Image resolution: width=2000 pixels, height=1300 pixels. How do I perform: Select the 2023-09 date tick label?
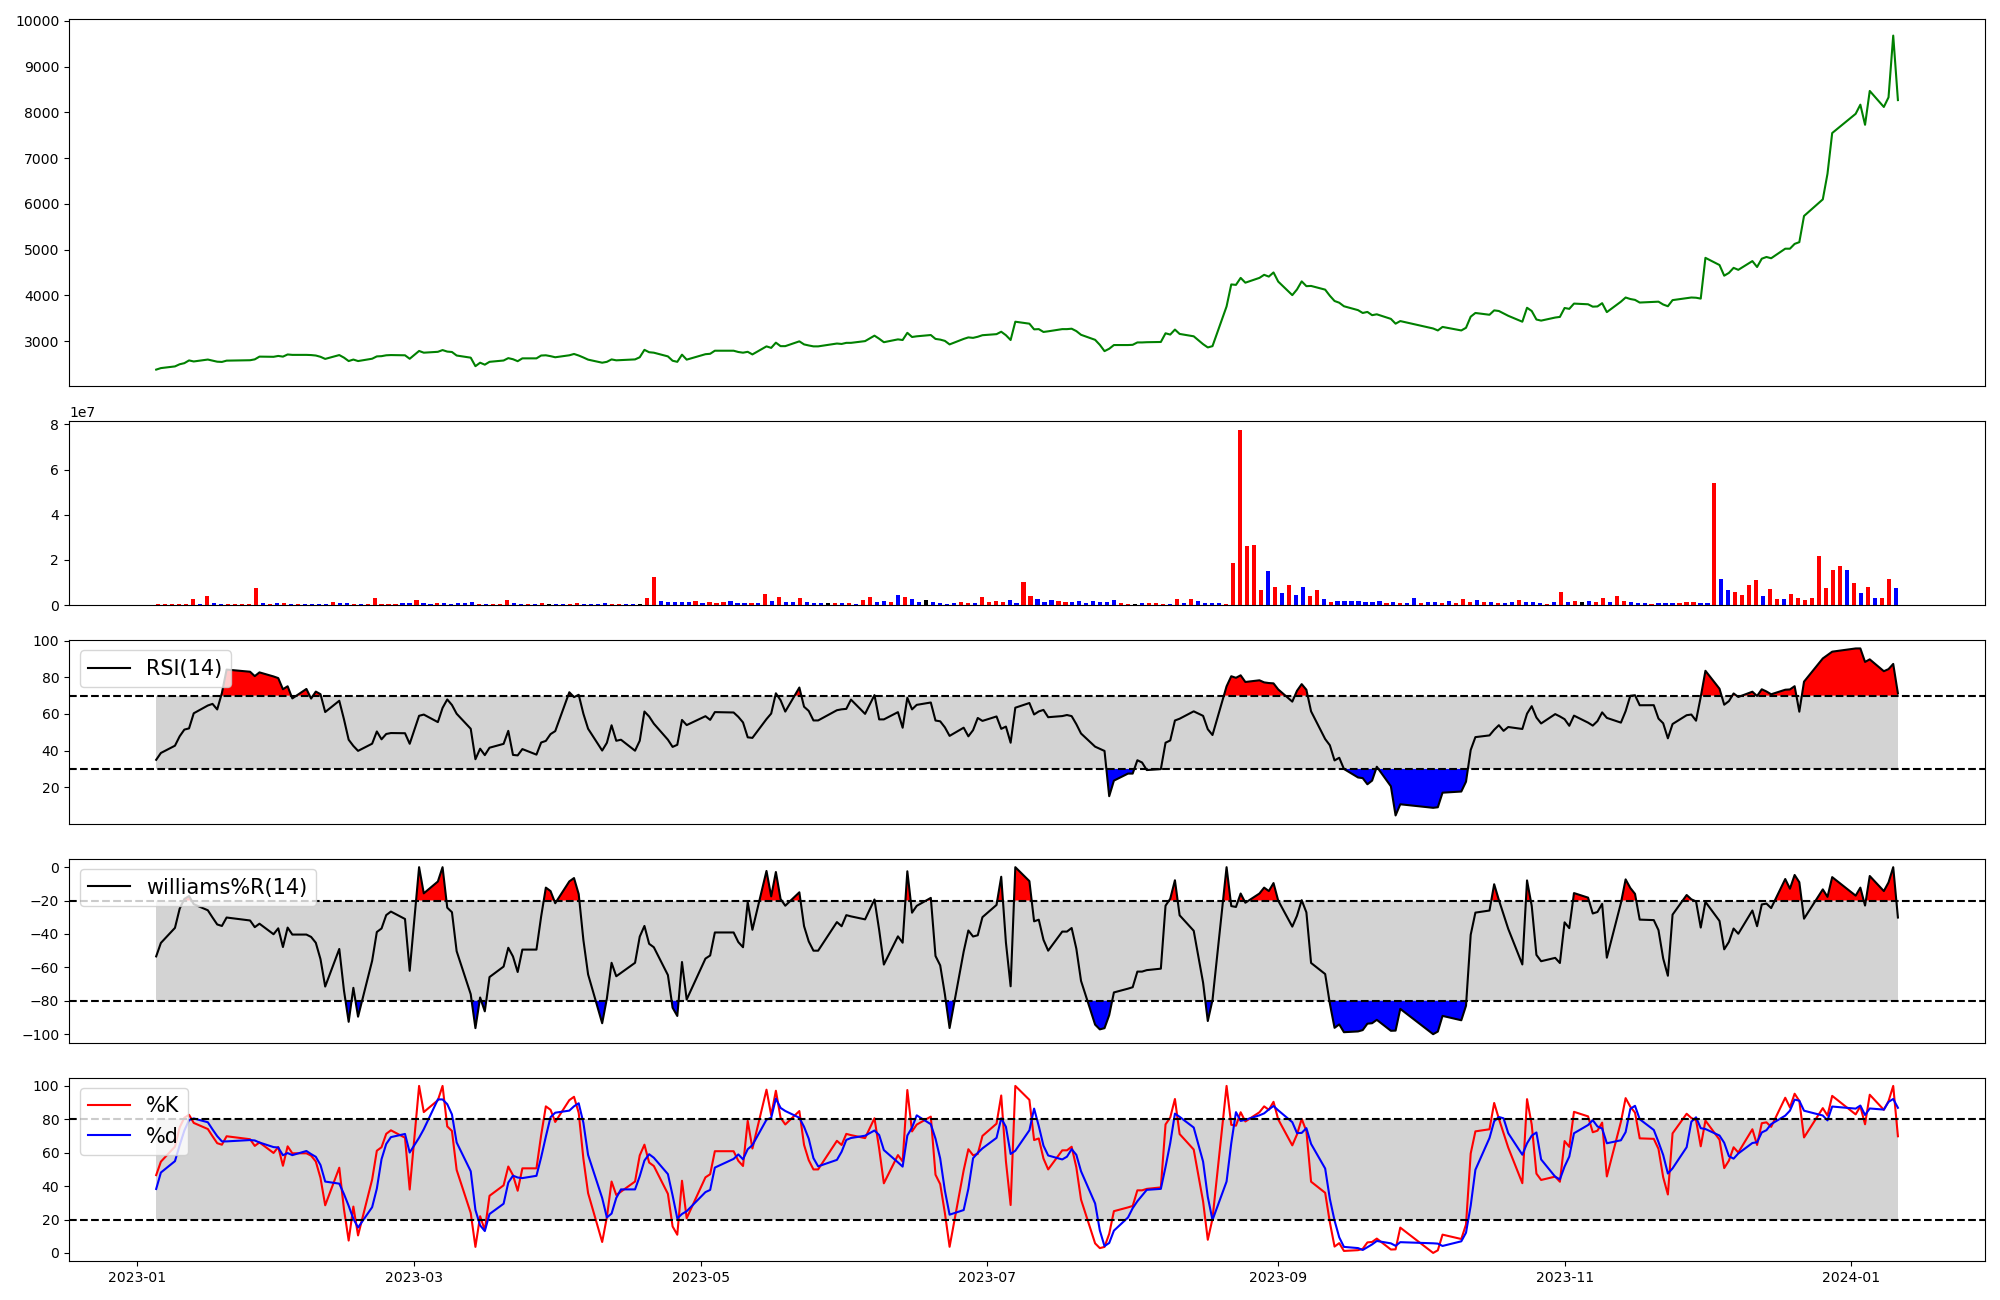(x=1278, y=1277)
